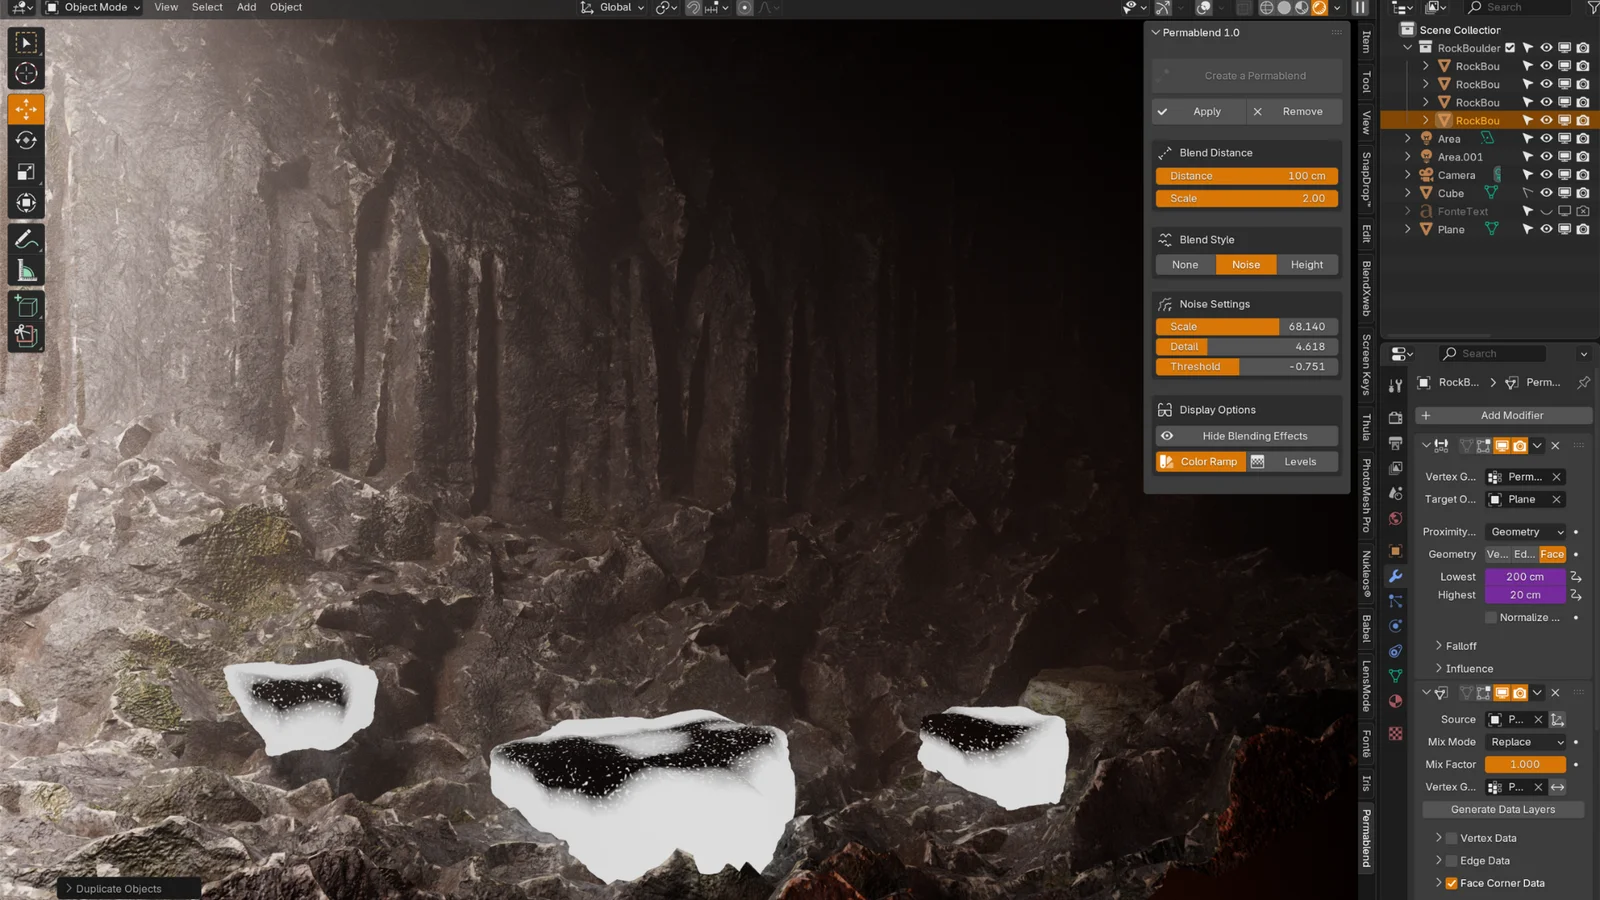
Task: Activate the Annotate tool
Action: [x=26, y=238]
